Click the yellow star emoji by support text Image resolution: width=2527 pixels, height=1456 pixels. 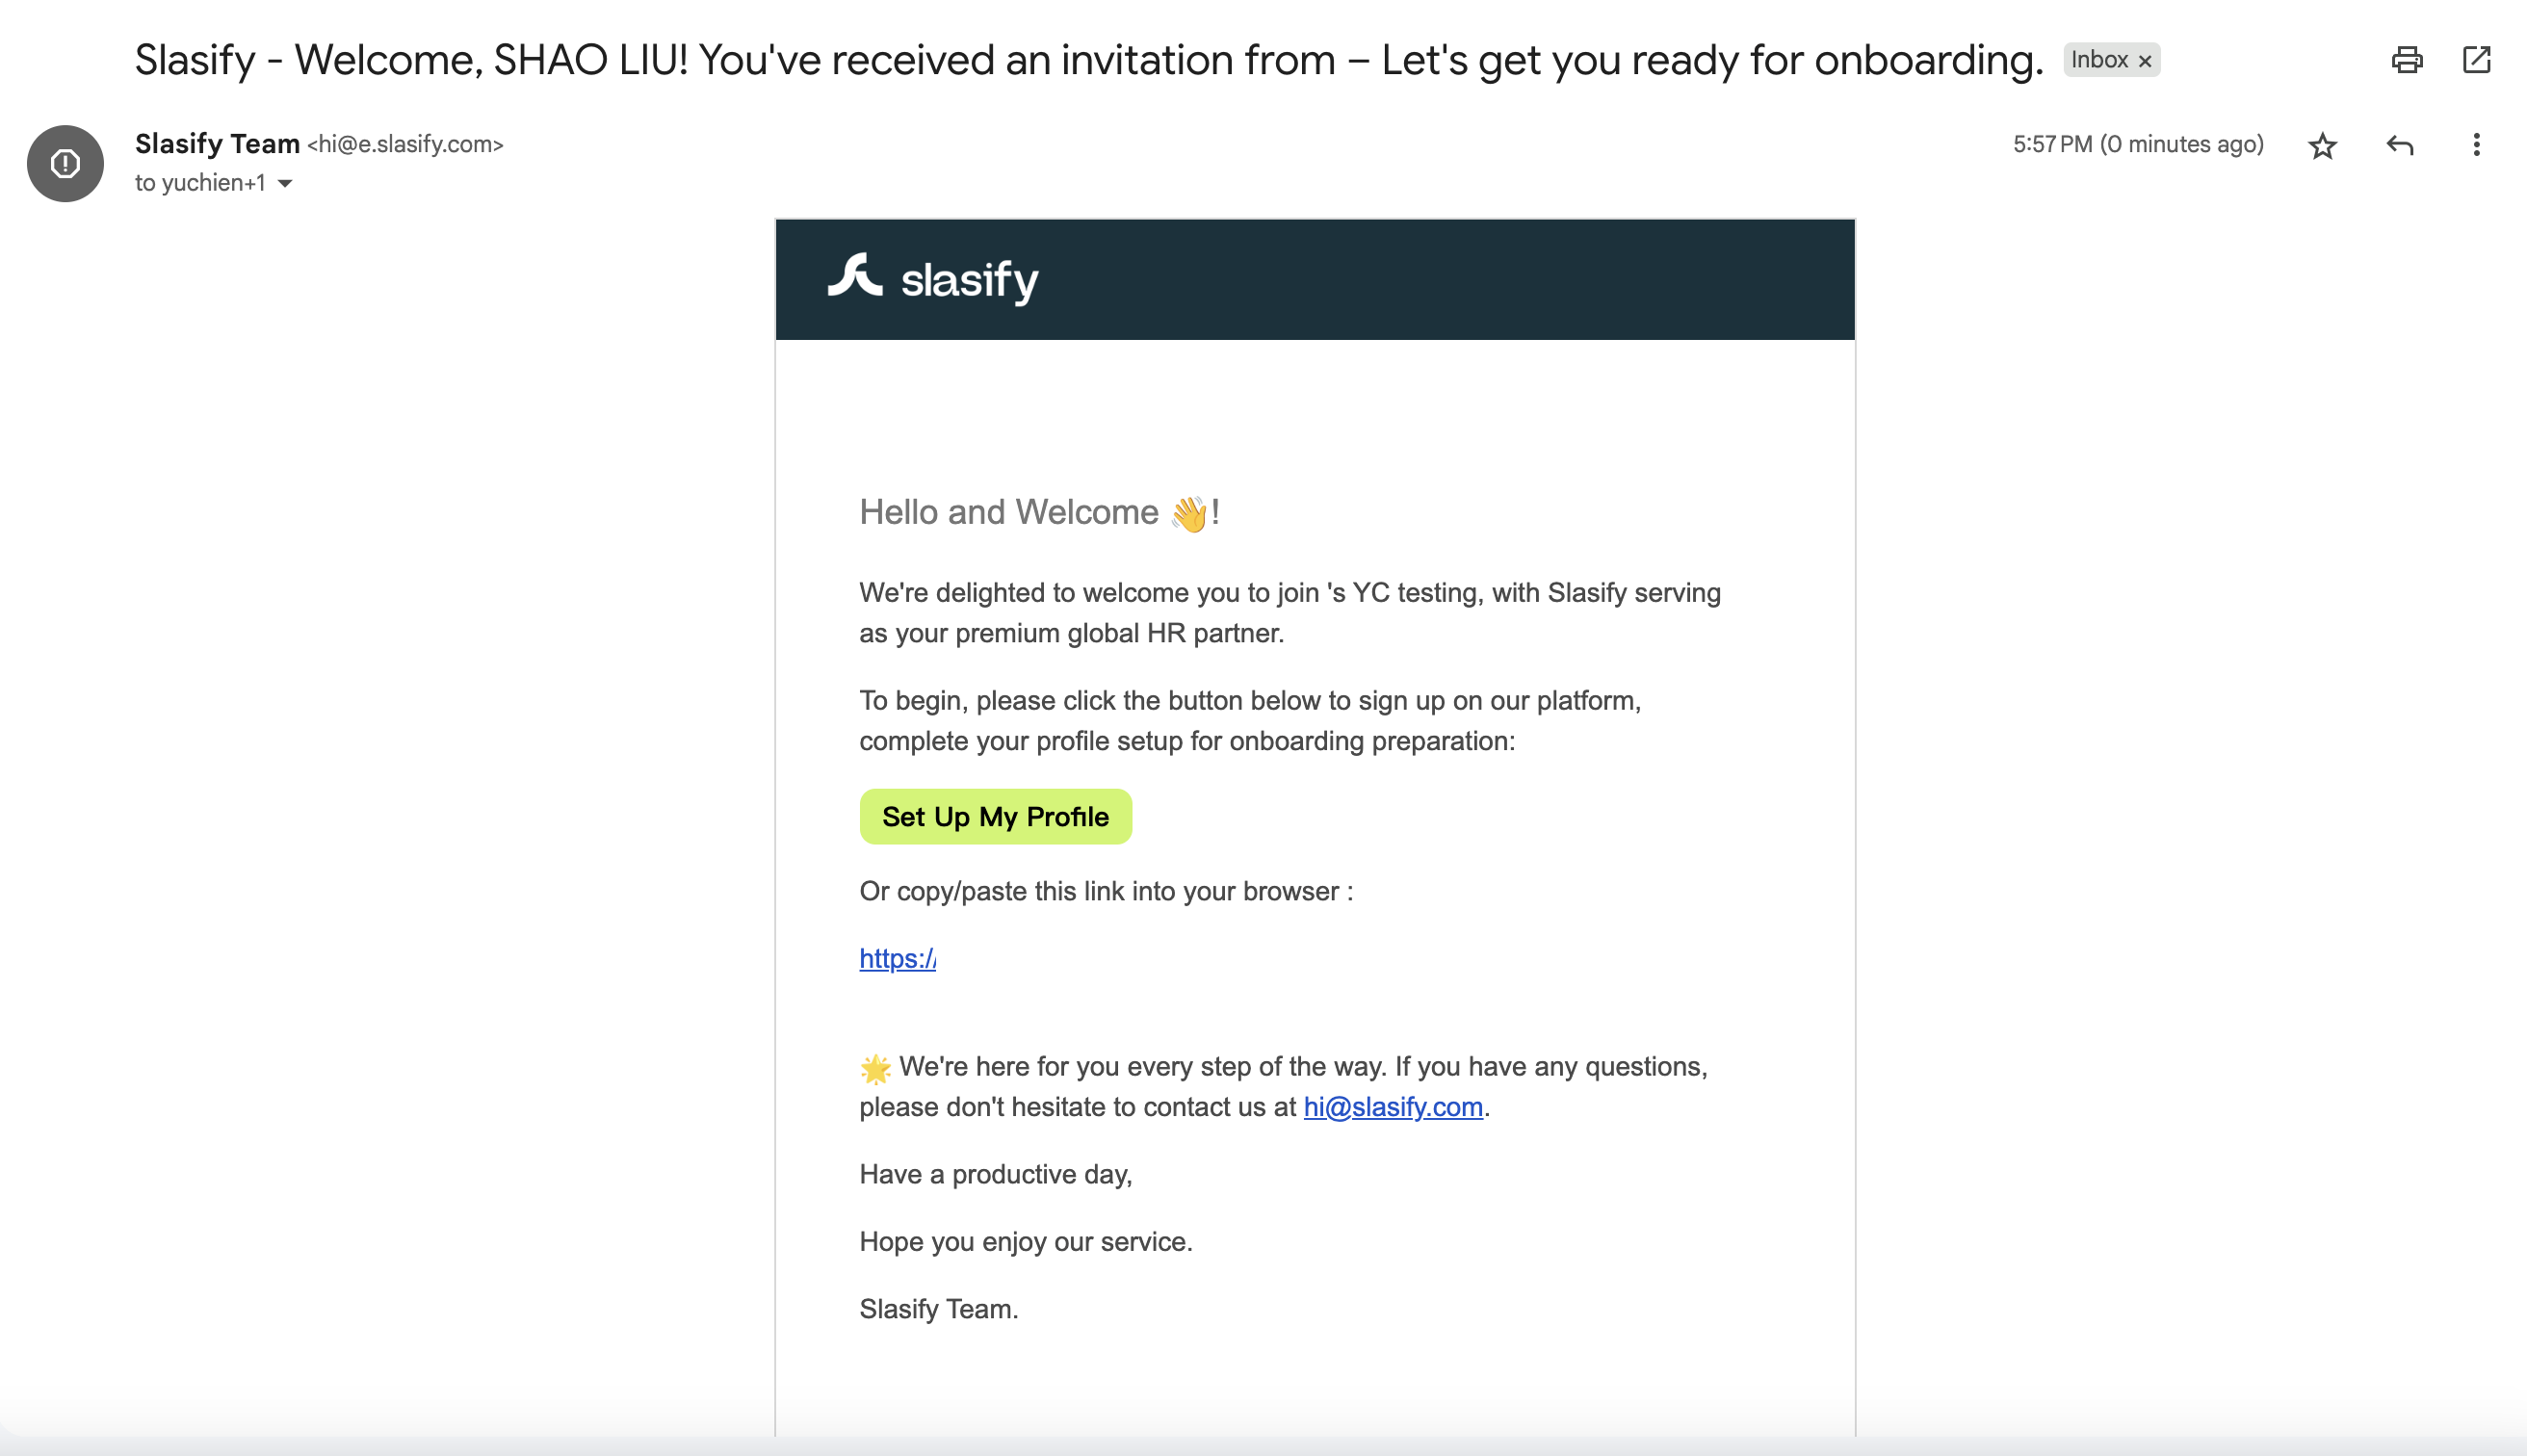point(875,1068)
